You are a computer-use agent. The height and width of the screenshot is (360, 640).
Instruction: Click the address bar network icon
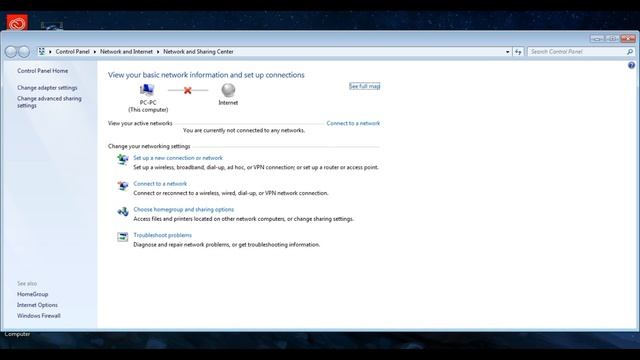tap(41, 51)
